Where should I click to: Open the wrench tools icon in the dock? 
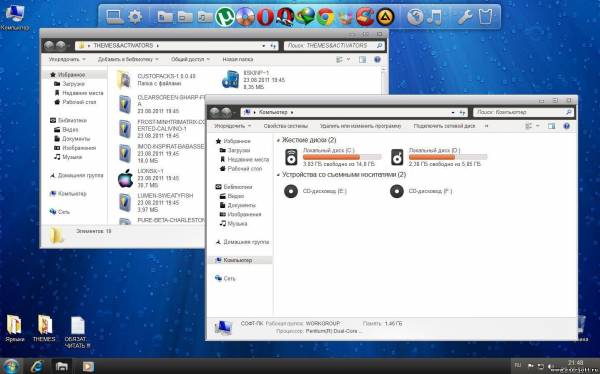[x=465, y=17]
